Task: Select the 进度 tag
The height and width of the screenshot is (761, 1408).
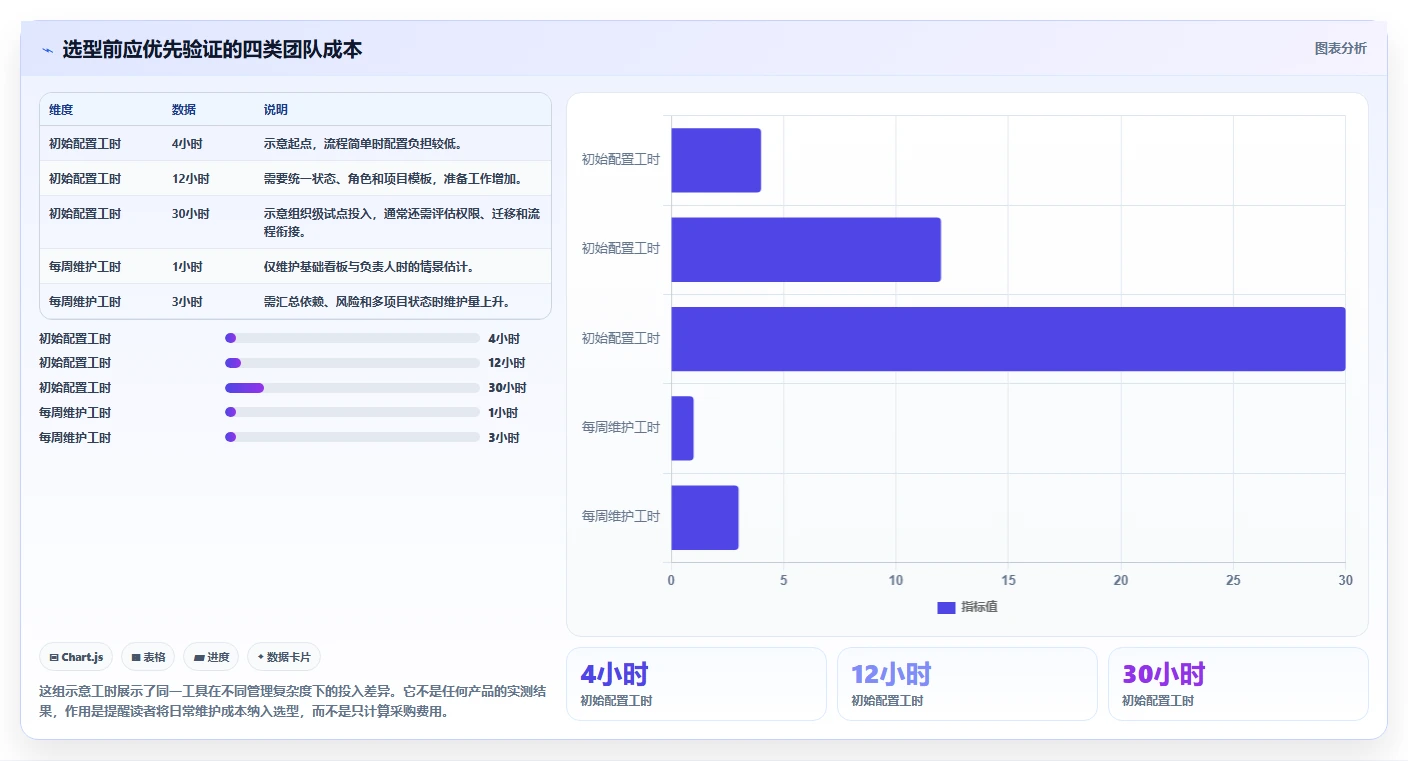Action: [211, 657]
